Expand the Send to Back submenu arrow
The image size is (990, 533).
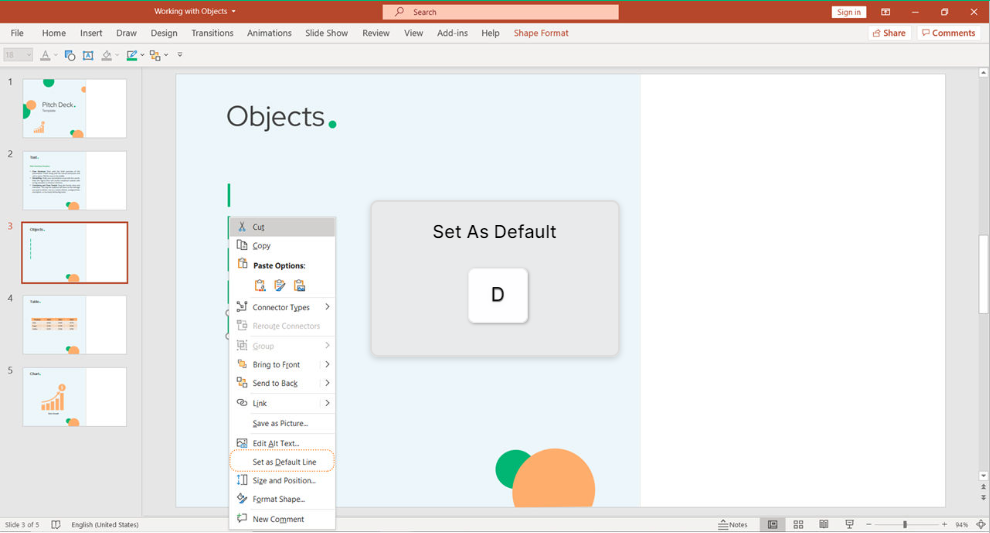tap(327, 383)
